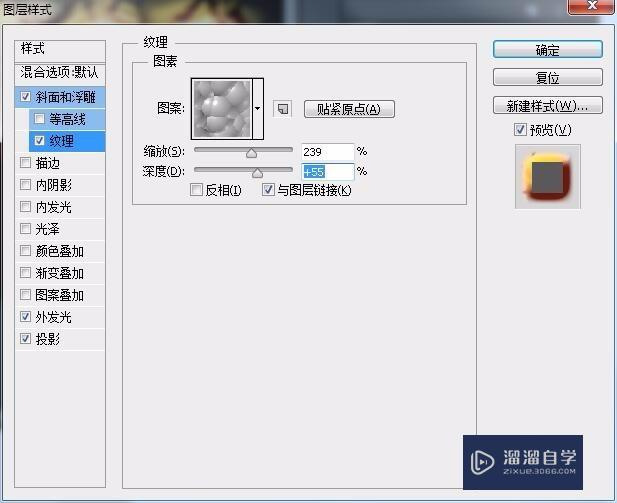Image resolution: width=617 pixels, height=503 pixels.
Task: Open the pattern picker dropdown arrow
Action: click(258, 109)
